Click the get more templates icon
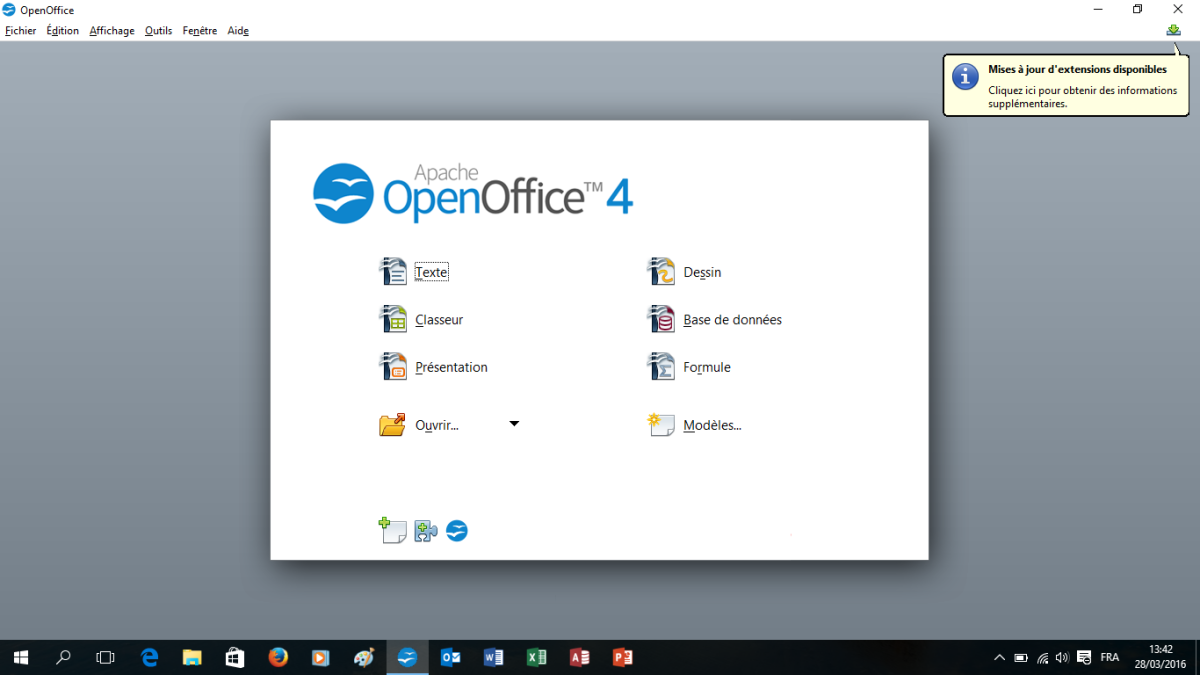This screenshot has width=1200, height=675. tap(392, 530)
